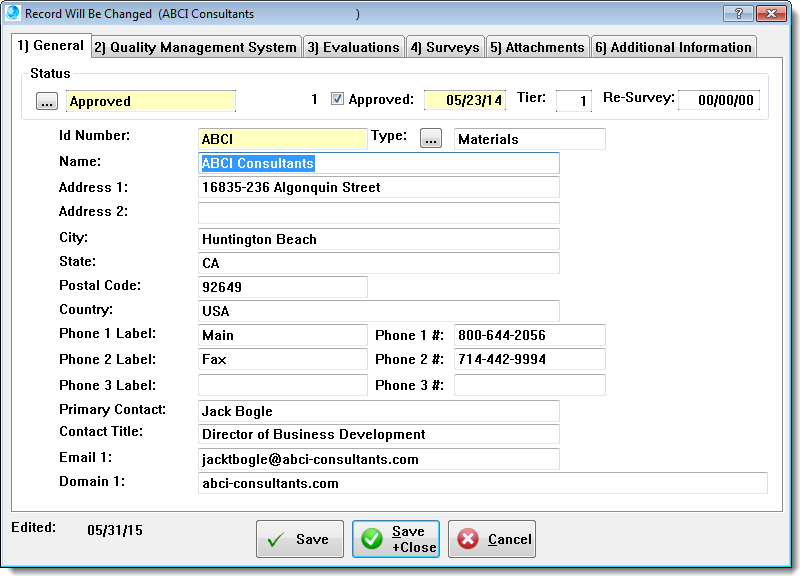Open the Type lookup ellipsis button

point(431,139)
